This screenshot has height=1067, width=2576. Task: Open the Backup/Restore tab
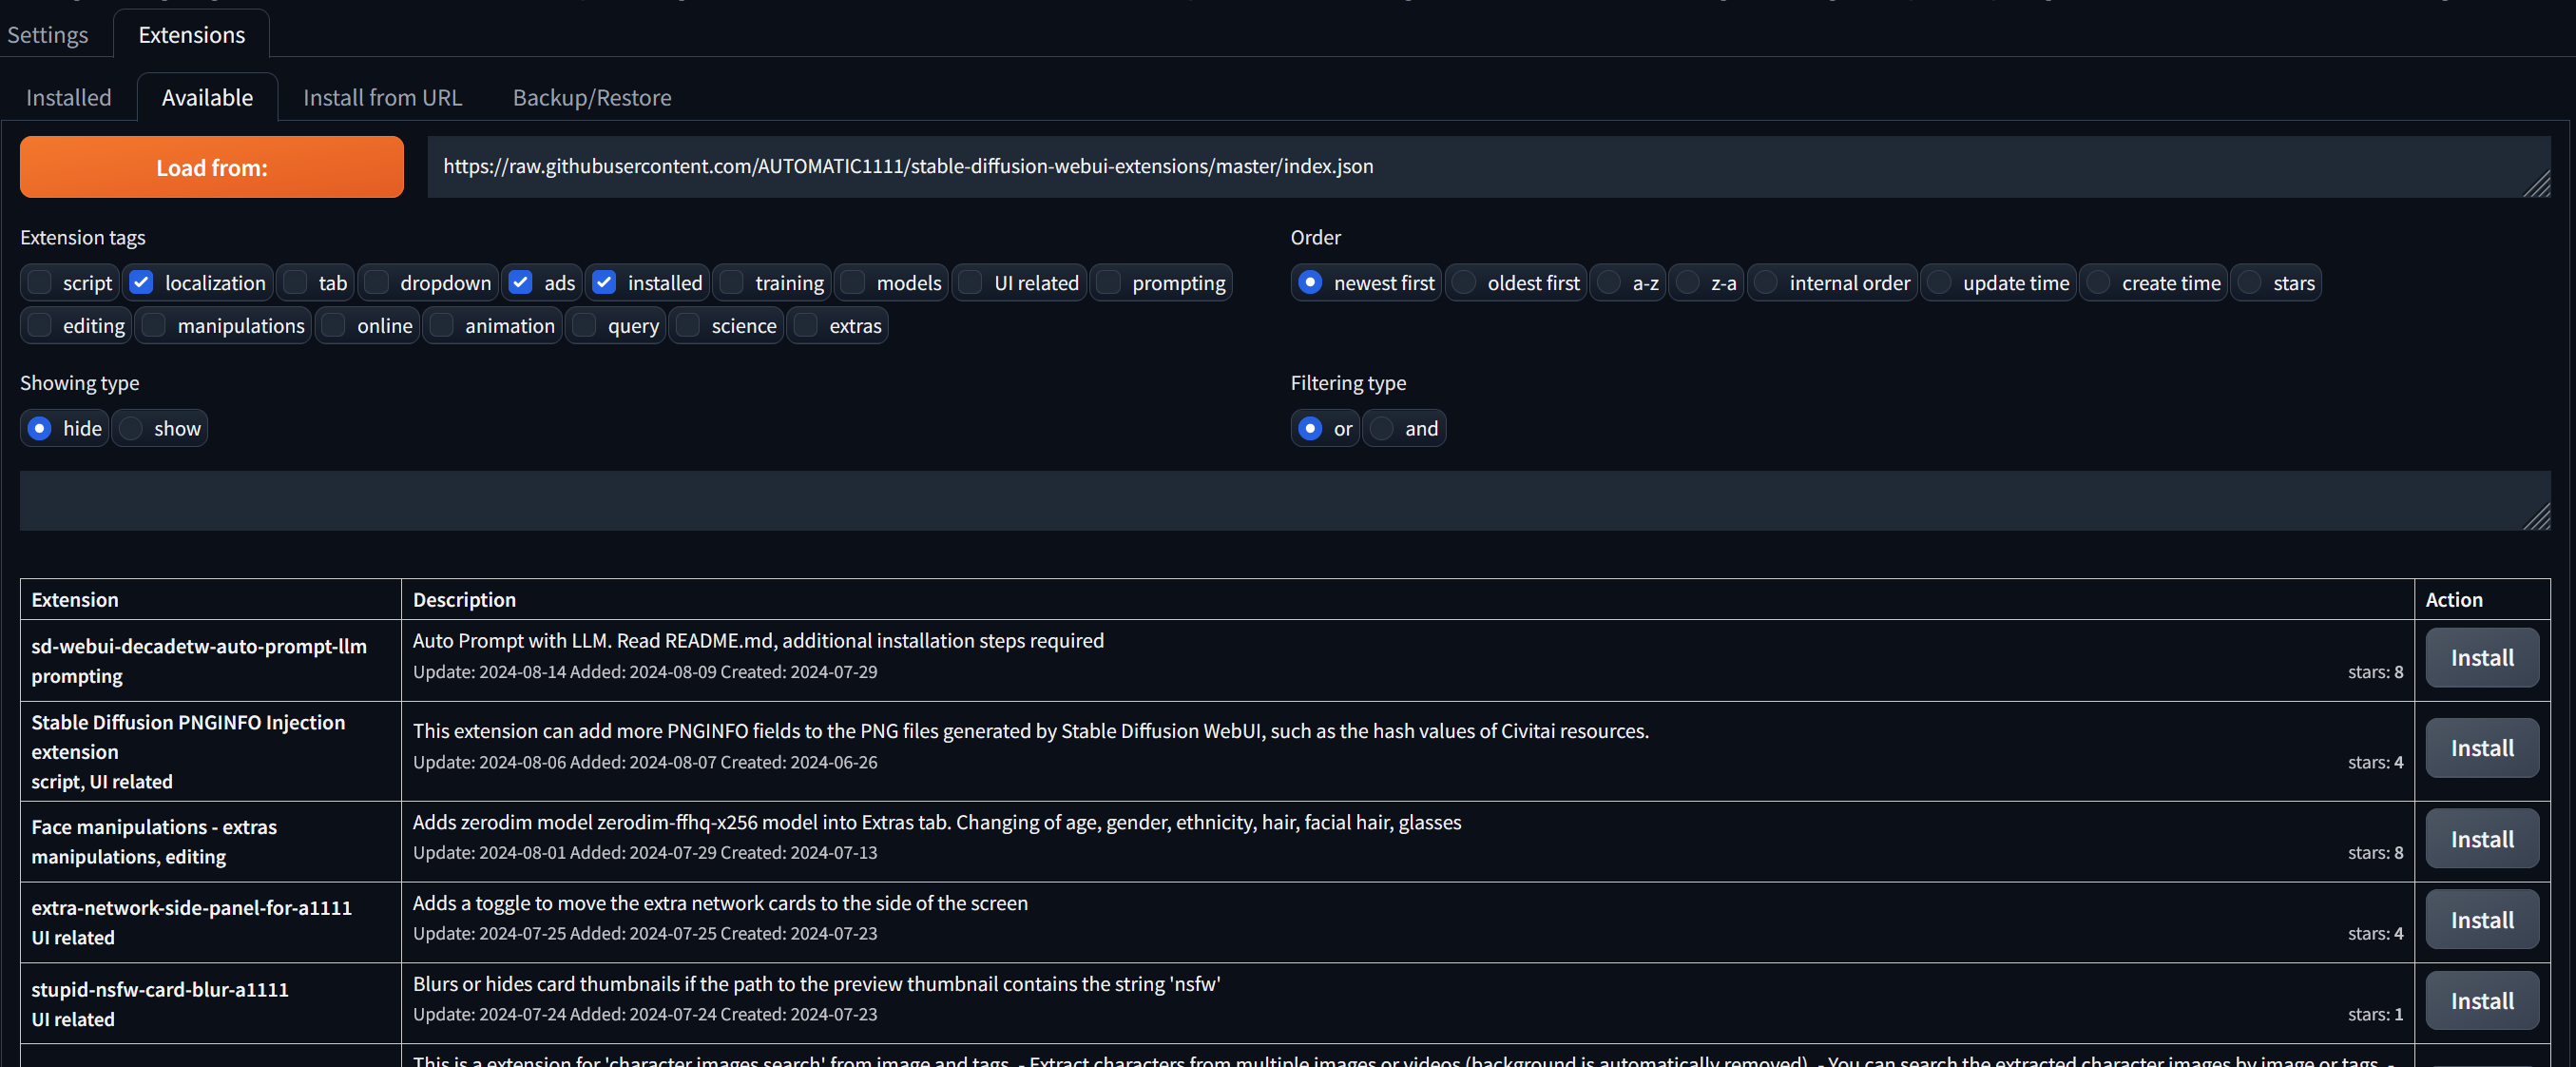(x=591, y=97)
